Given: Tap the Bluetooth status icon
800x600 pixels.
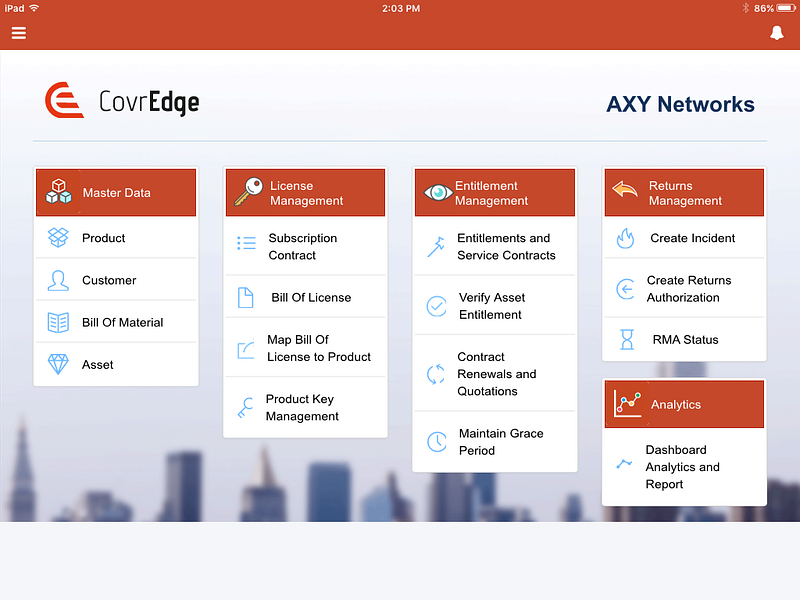Looking at the screenshot, I should coord(745,8).
